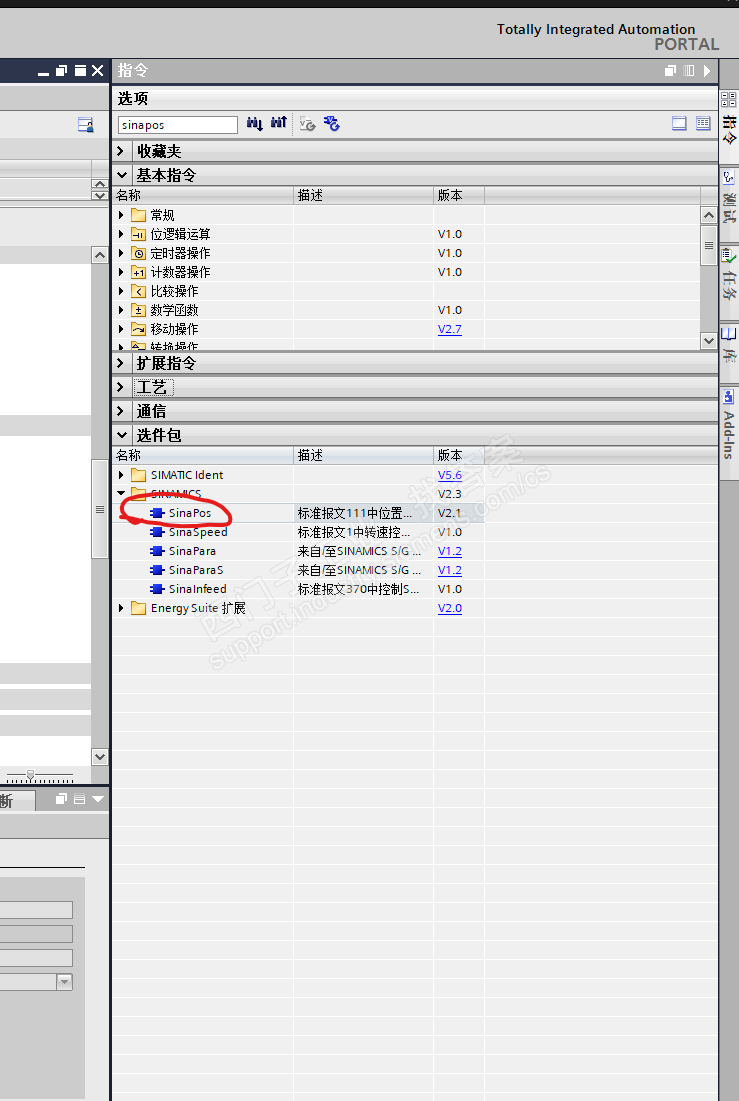The width and height of the screenshot is (739, 1101).
Task: Click the 名称 column header in 选件包
Action: tap(203, 456)
